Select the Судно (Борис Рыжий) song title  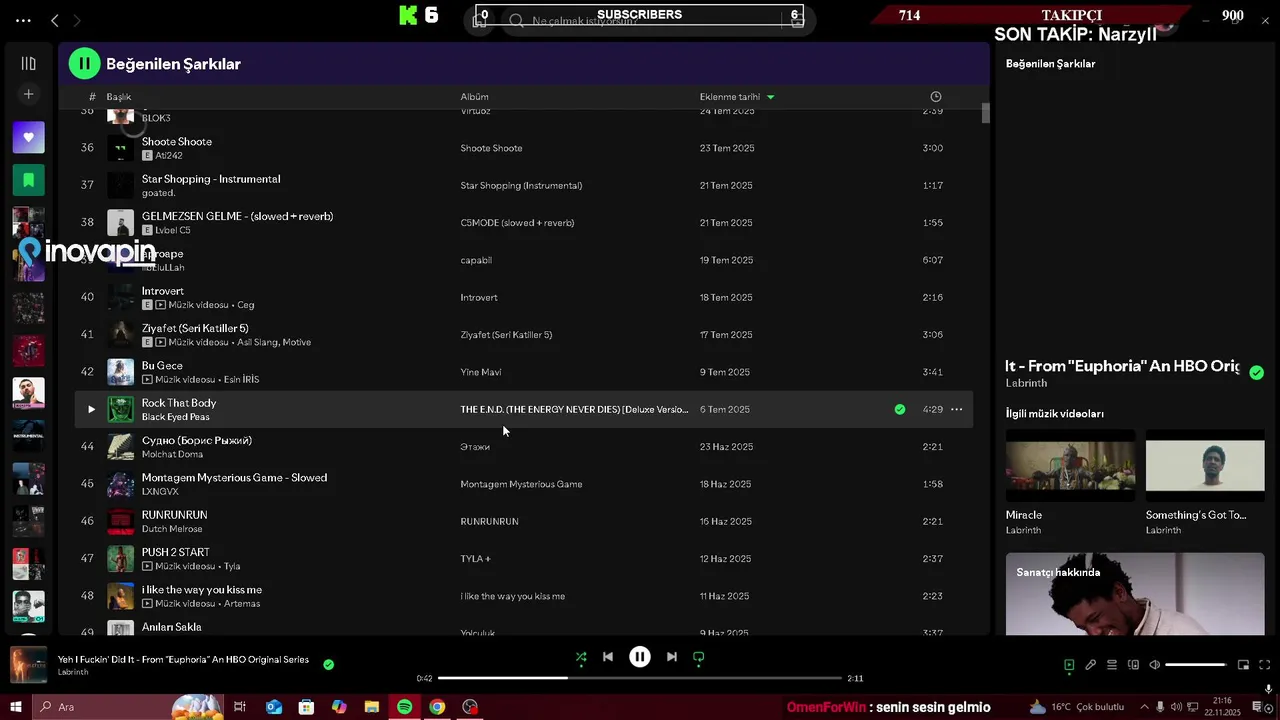coord(197,440)
